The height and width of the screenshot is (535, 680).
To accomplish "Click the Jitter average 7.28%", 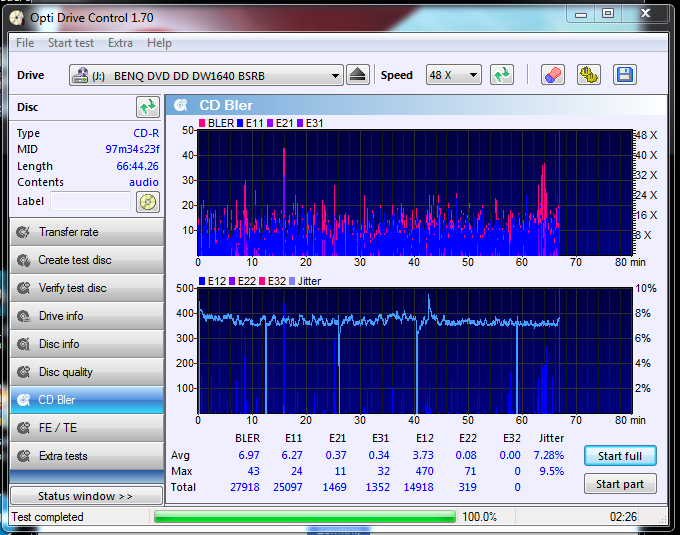I will [x=549, y=455].
